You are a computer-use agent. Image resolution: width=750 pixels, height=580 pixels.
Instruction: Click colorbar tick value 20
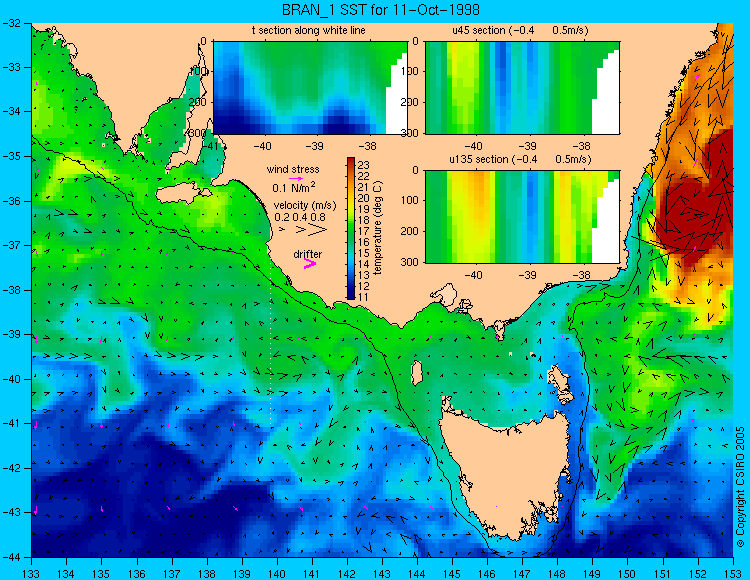click(364, 198)
